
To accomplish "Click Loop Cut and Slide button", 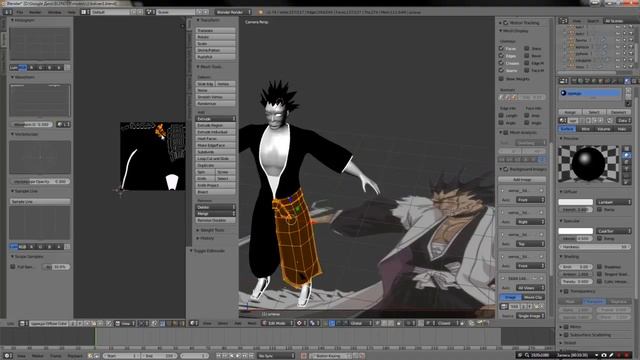I will [216, 159].
